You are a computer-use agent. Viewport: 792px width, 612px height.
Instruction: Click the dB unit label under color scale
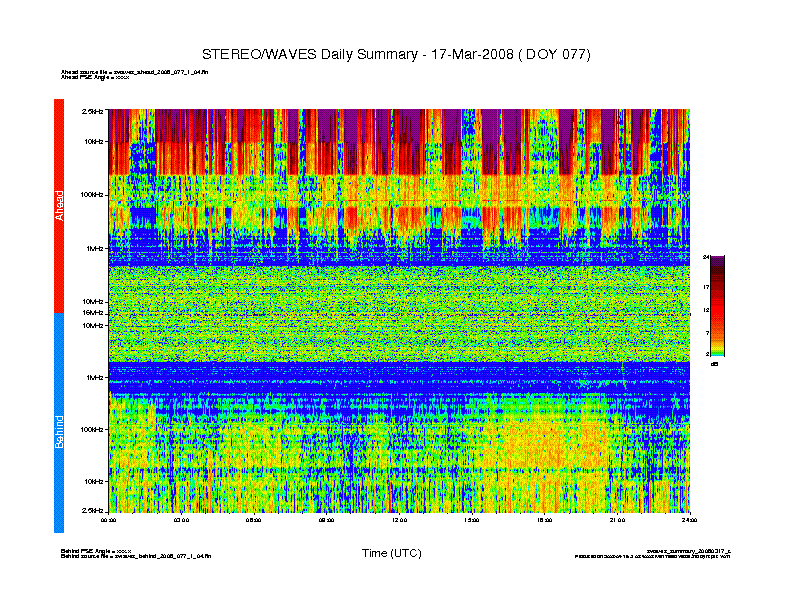click(714, 364)
